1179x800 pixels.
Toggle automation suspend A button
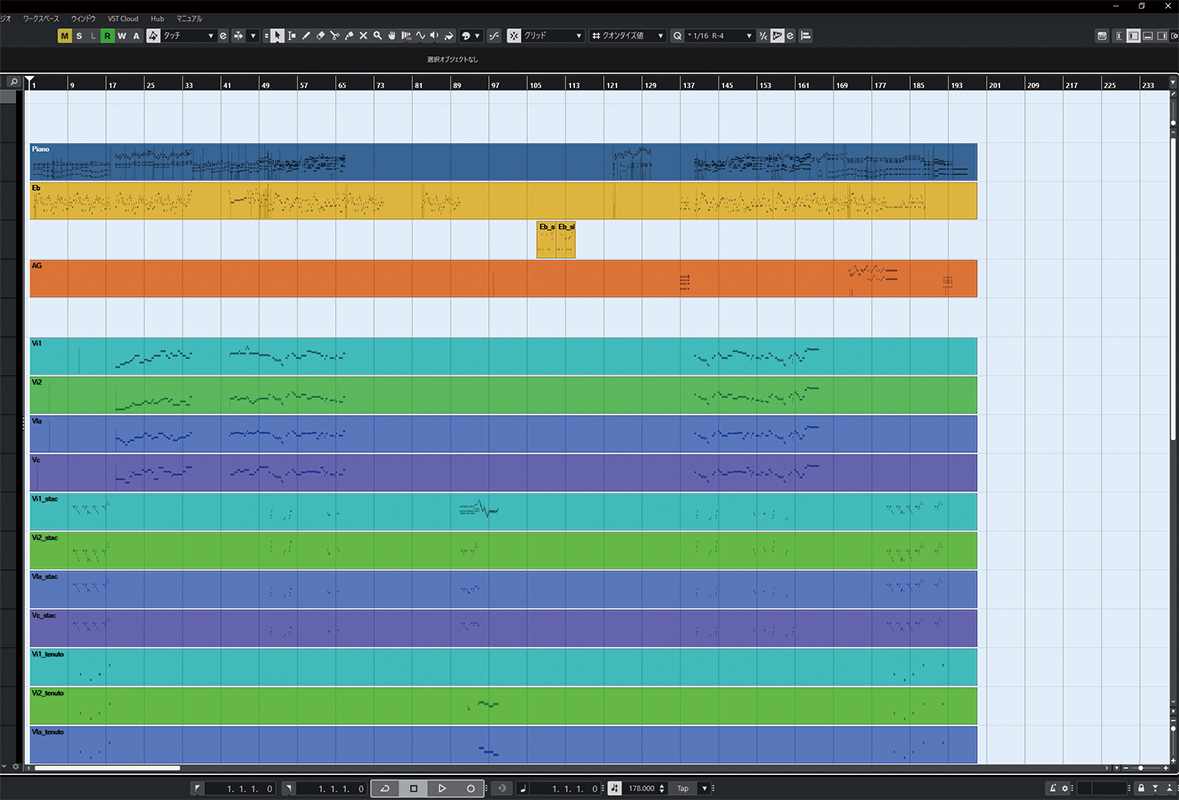pos(136,36)
